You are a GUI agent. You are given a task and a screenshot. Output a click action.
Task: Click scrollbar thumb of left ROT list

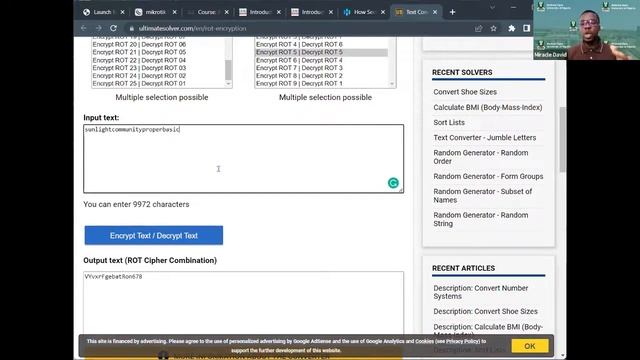pos(228,69)
